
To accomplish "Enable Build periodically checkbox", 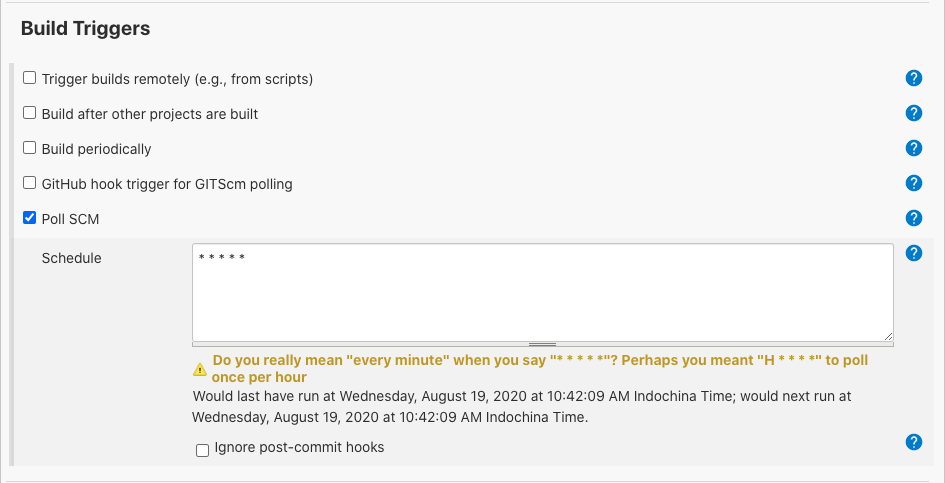I will pyautogui.click(x=30, y=148).
